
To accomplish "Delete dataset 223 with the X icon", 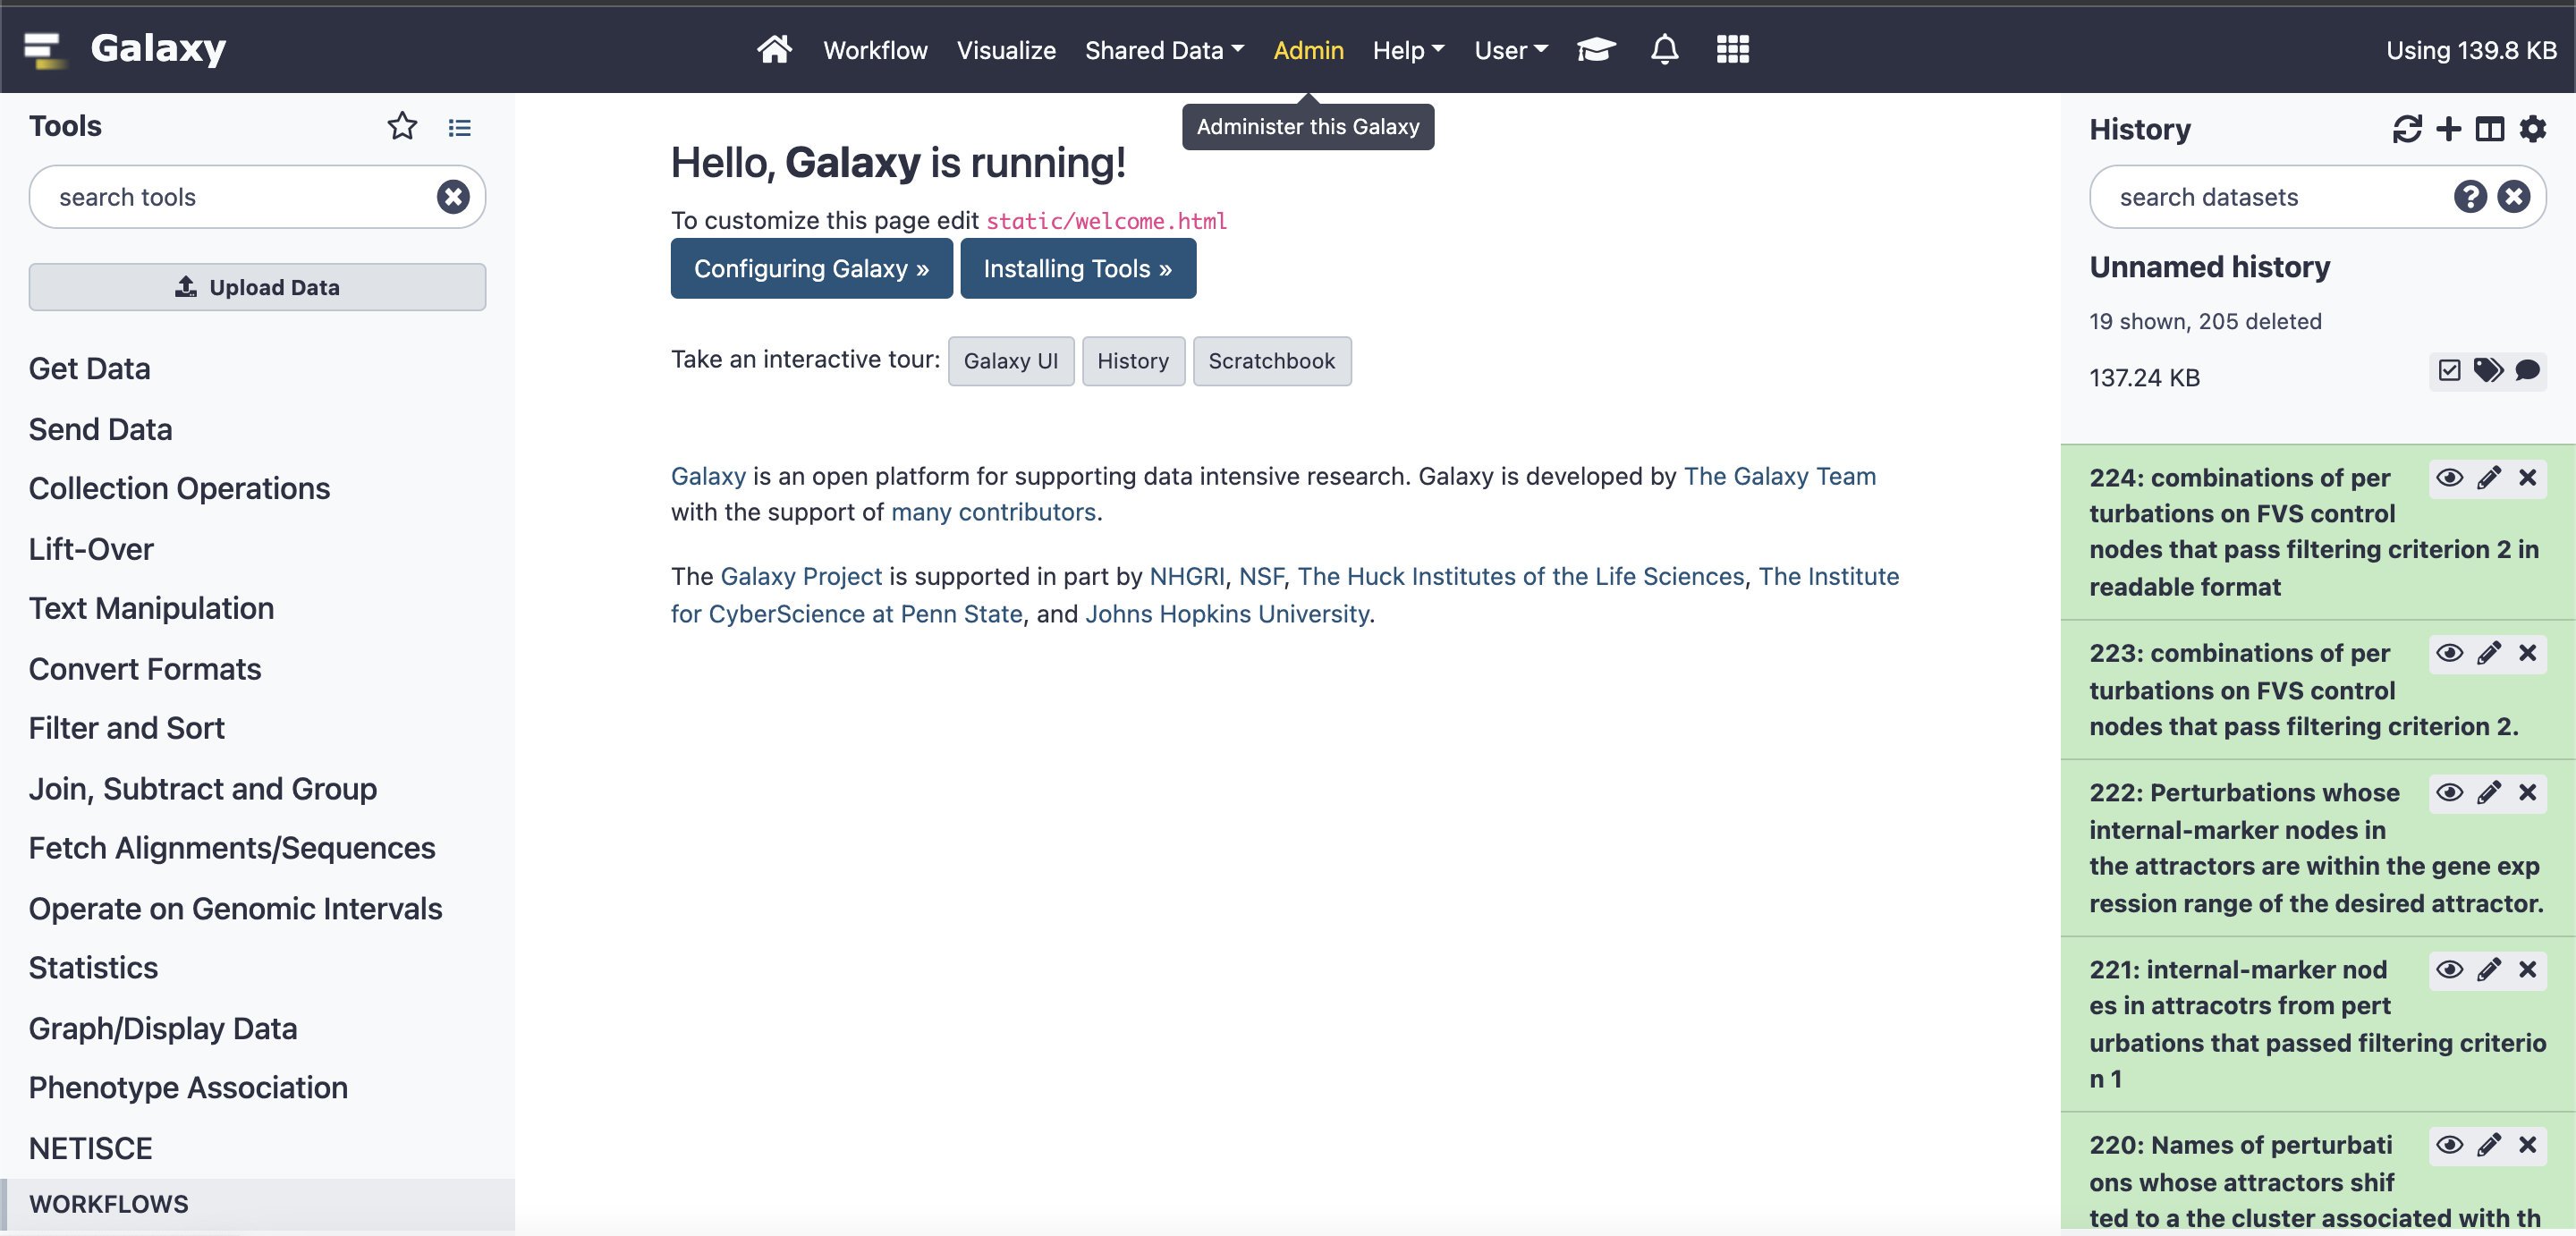I will pos(2527,653).
